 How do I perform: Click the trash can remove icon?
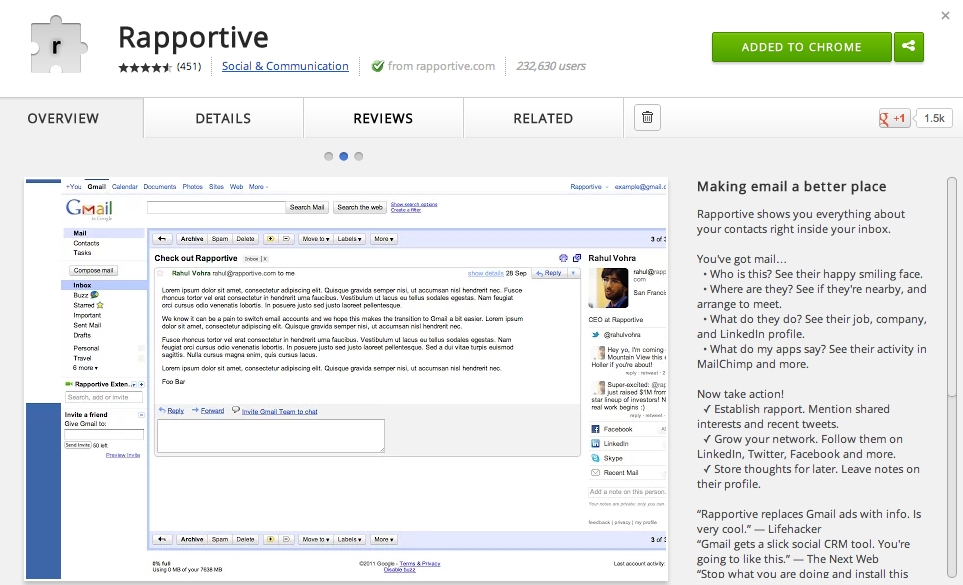pyautogui.click(x=647, y=117)
